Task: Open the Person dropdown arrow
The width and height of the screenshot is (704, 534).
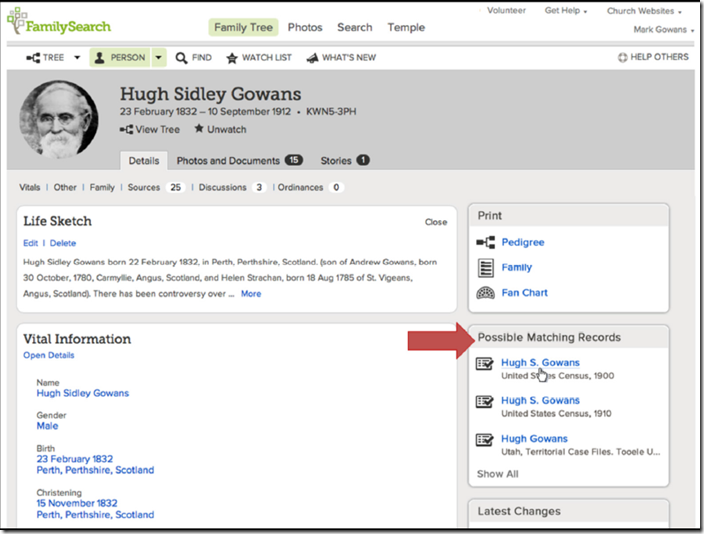Action: (x=159, y=58)
